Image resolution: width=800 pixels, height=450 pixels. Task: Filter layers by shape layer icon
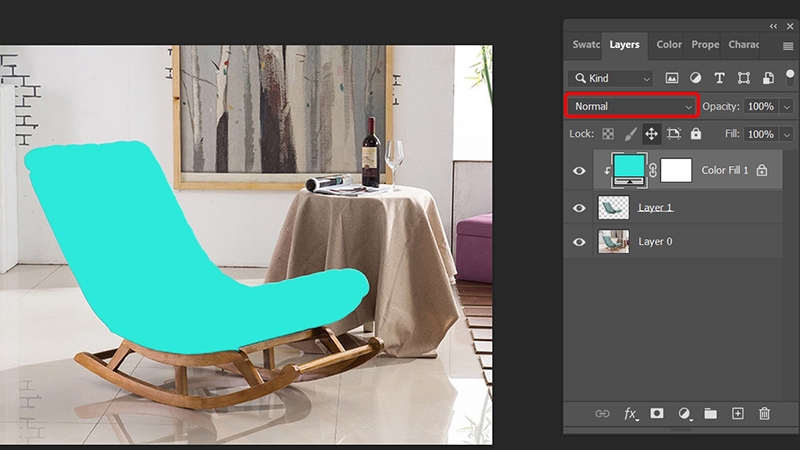coord(744,78)
